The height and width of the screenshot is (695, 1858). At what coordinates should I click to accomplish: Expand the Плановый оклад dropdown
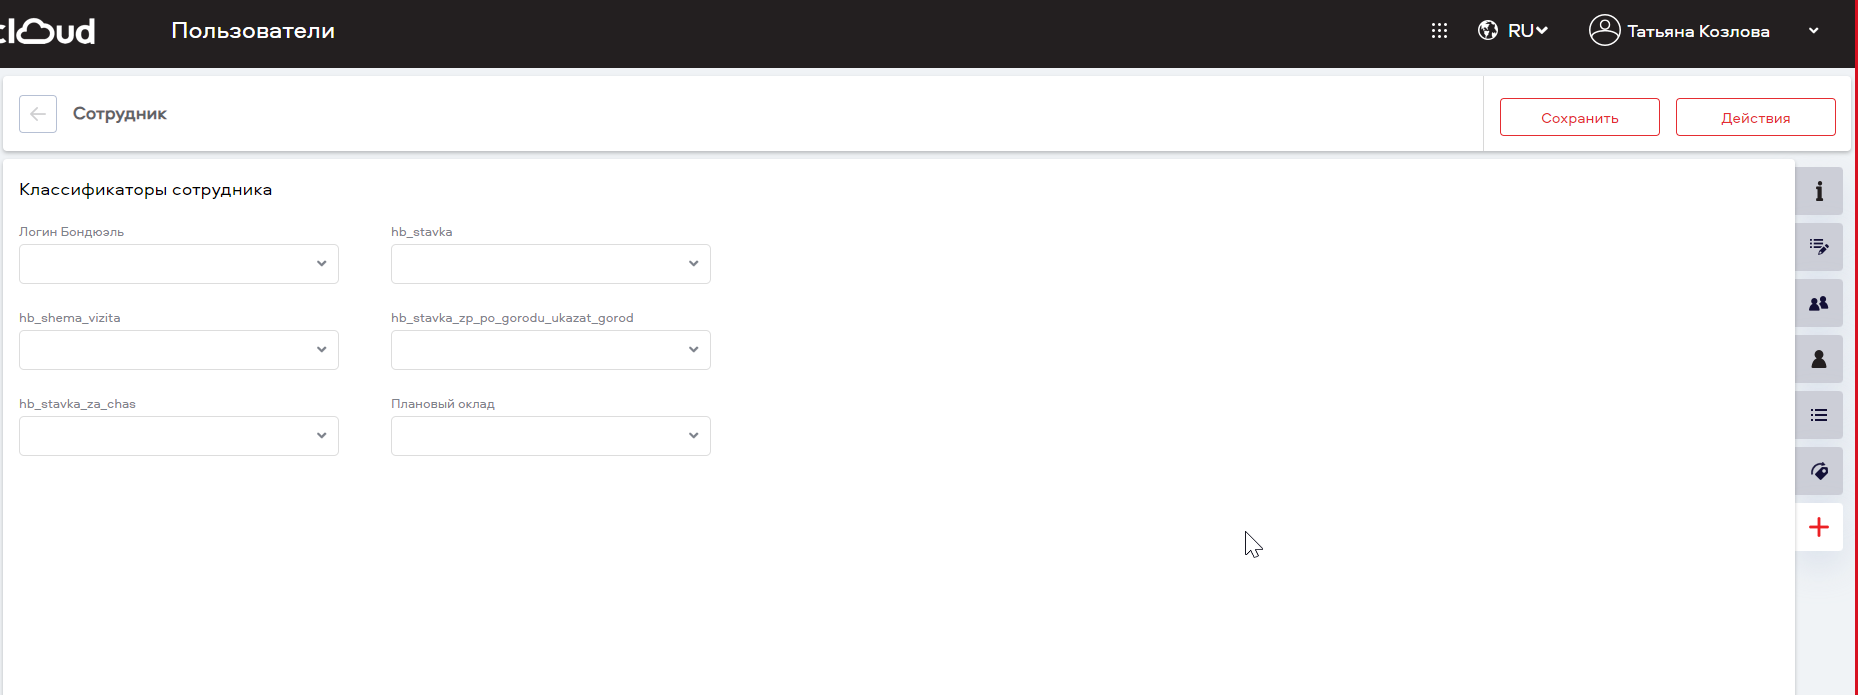tap(551, 436)
